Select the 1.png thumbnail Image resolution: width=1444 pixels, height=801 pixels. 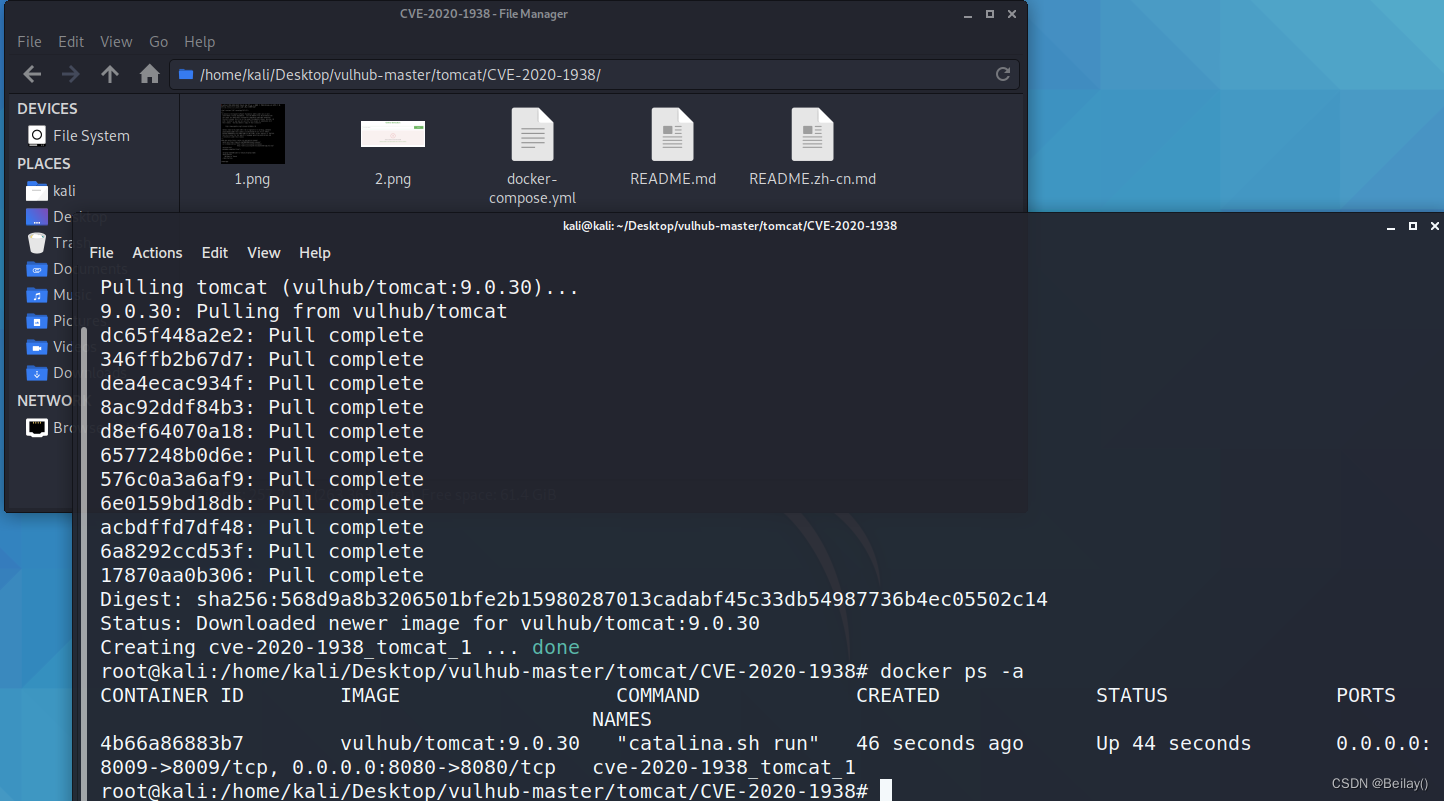click(x=252, y=134)
